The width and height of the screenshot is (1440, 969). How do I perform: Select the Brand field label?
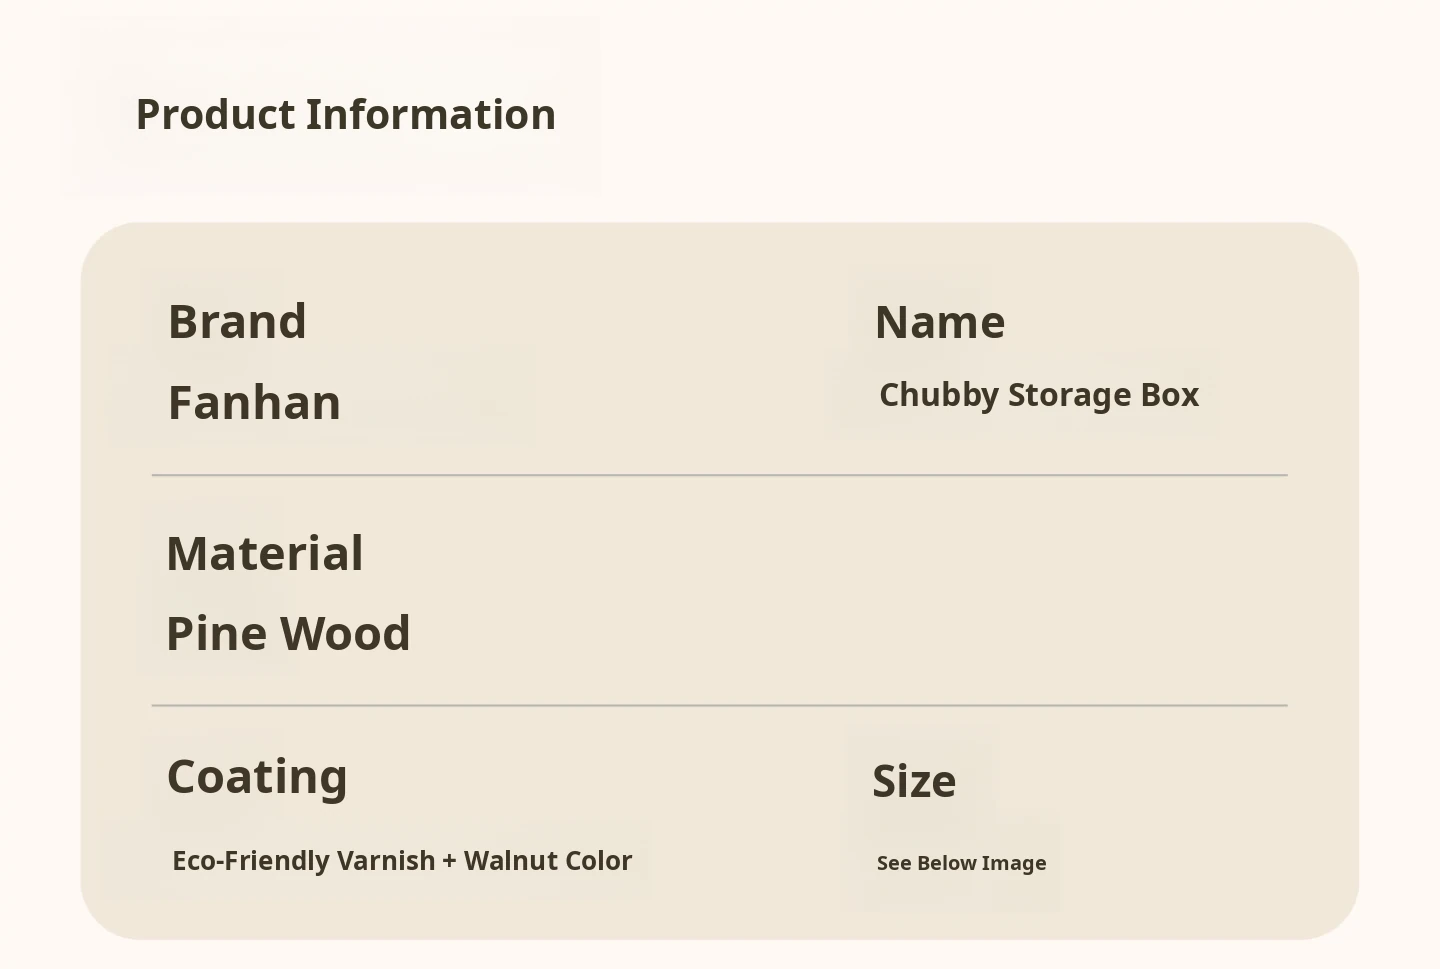coord(237,322)
